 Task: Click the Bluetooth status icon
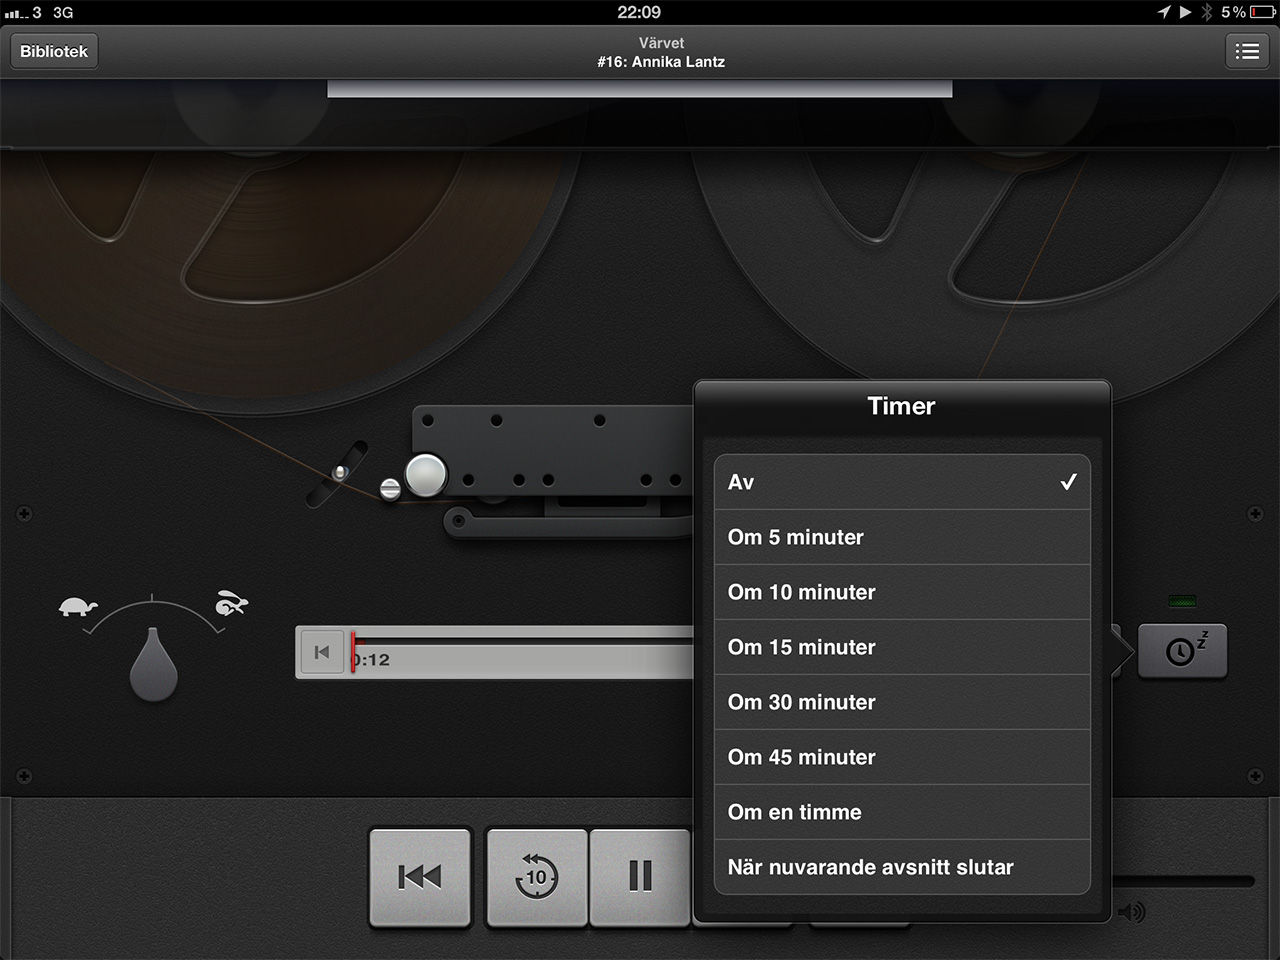tap(1207, 12)
